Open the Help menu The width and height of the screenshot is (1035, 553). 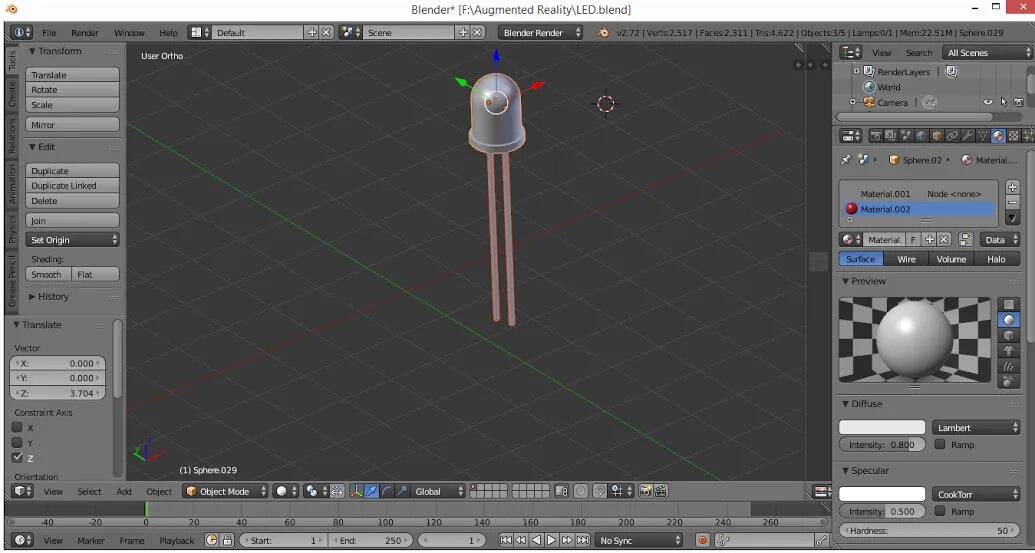168,32
